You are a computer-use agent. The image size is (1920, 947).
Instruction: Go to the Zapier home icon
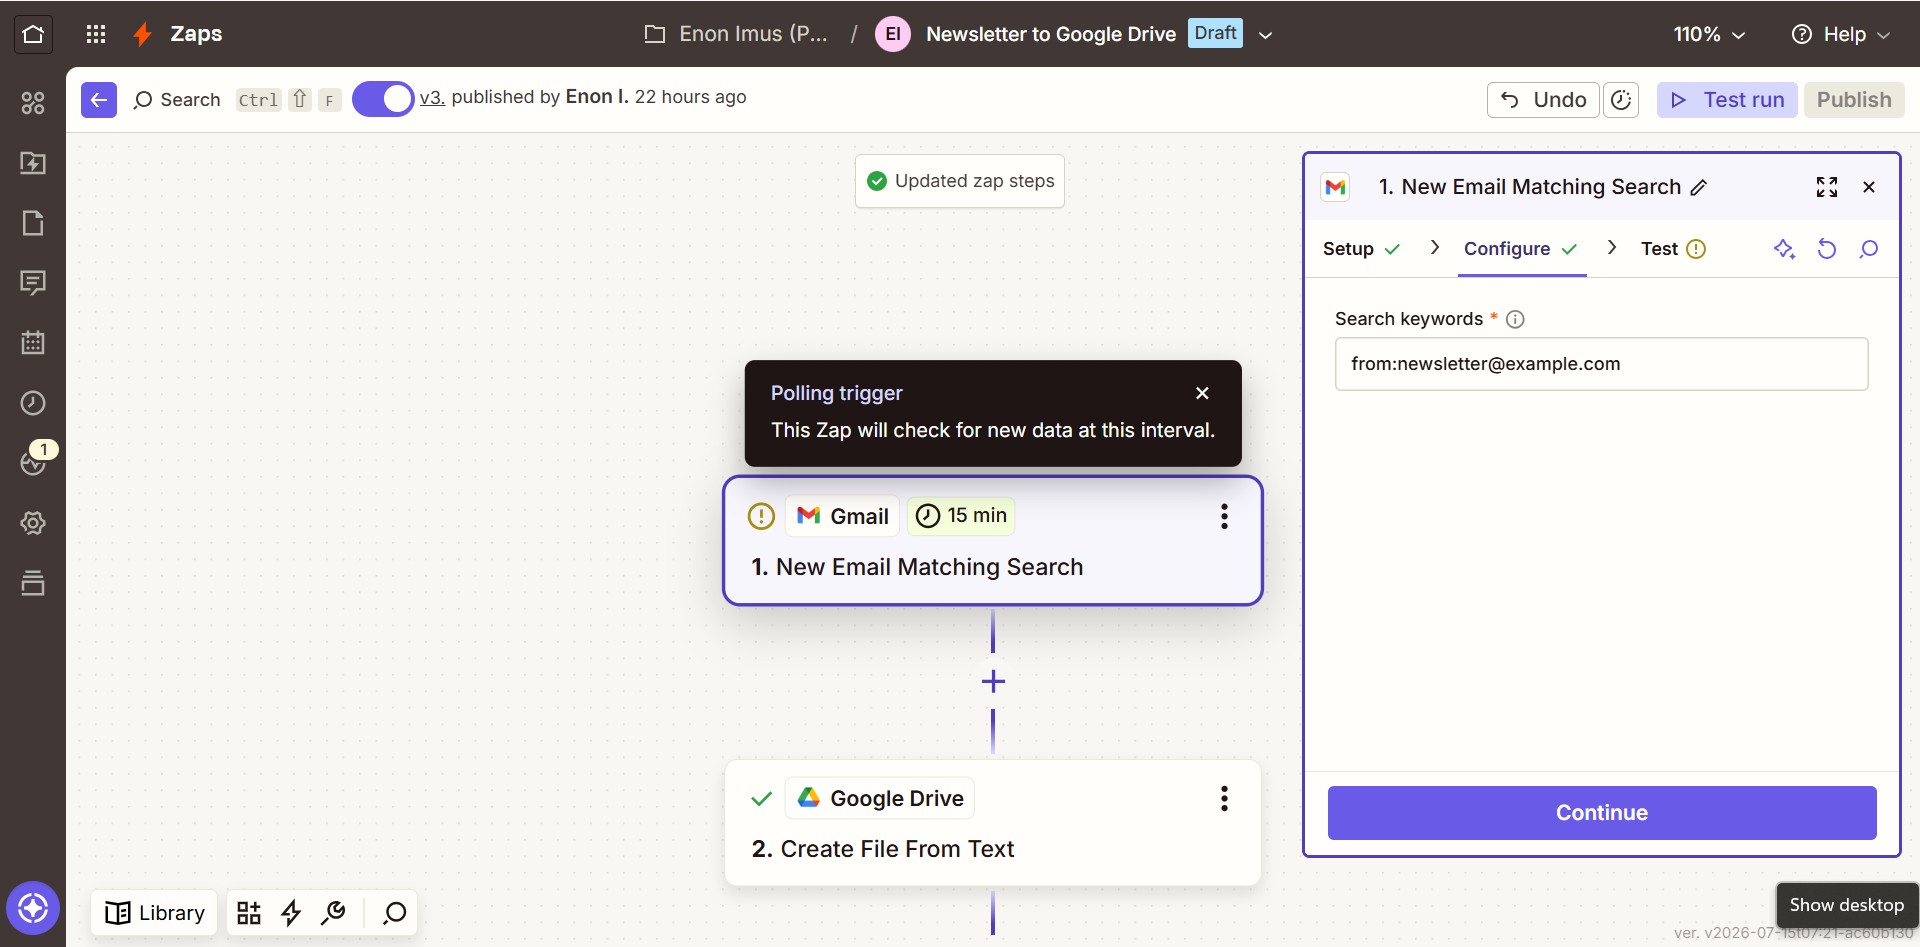[x=33, y=34]
